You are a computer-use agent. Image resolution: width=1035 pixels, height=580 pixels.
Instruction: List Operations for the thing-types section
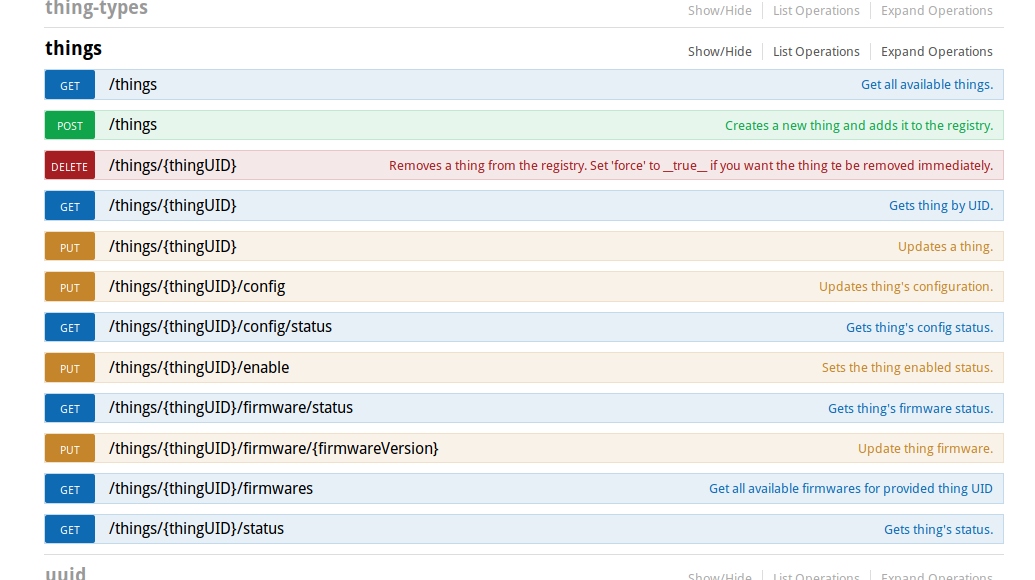(816, 11)
